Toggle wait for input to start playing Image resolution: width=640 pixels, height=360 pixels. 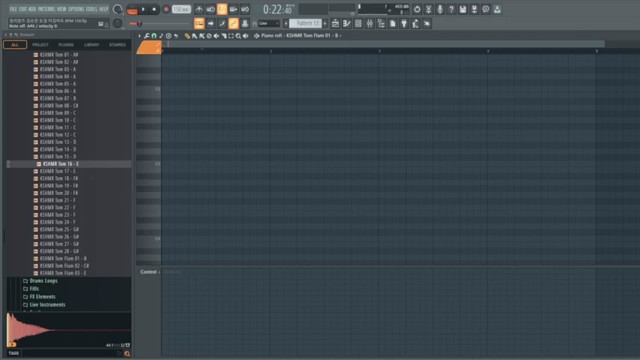click(x=210, y=9)
